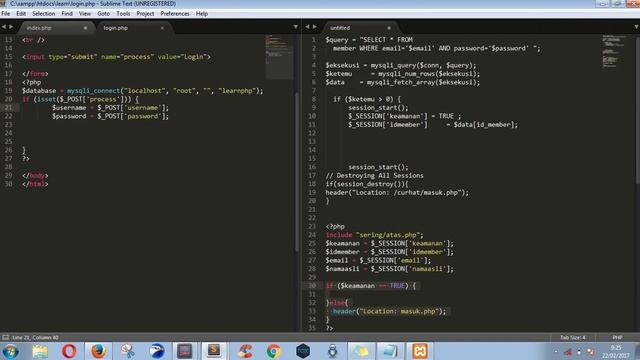Open the XAMPP control panel taskbar icon
The height and width of the screenshot is (360, 640).
[420, 351]
